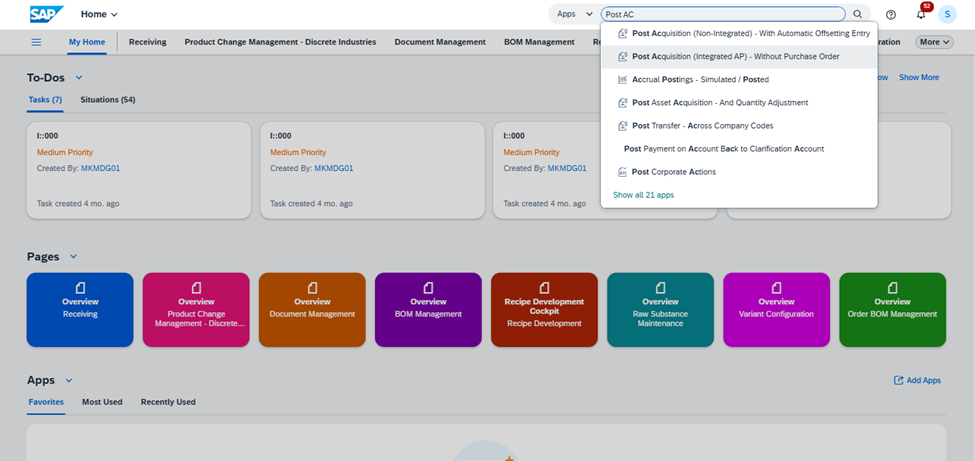Image resolution: width=975 pixels, height=461 pixels.
Task: Expand the To-Dos section chevron
Action: [x=79, y=78]
